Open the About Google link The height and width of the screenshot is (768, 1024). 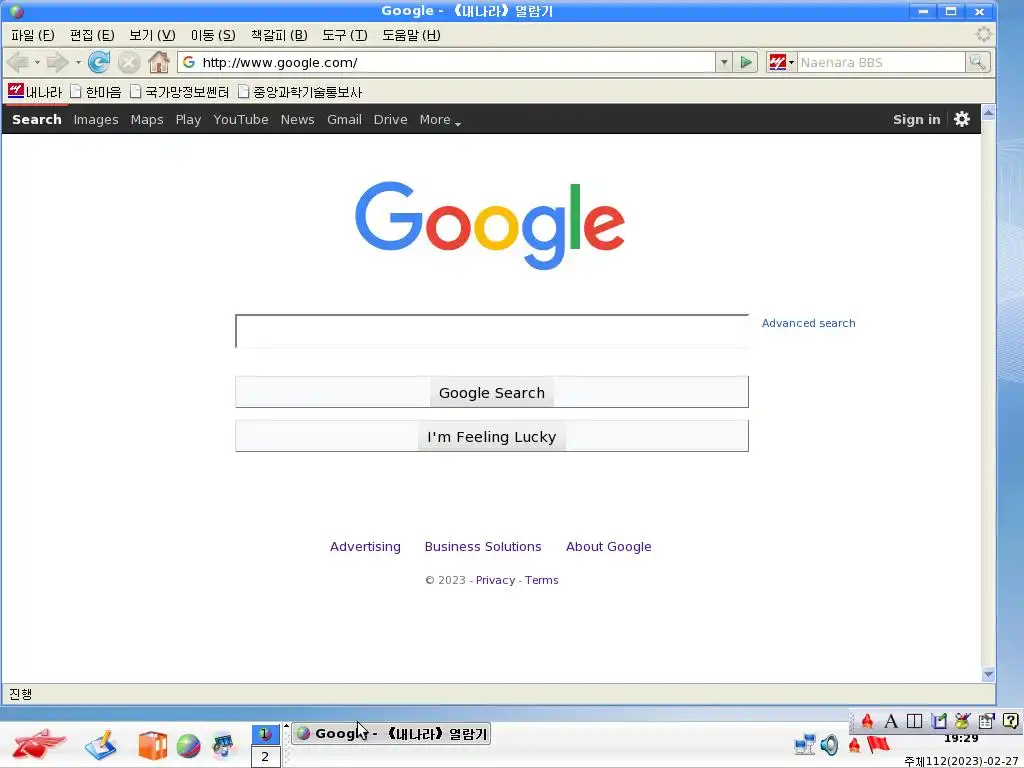pyautogui.click(x=609, y=547)
